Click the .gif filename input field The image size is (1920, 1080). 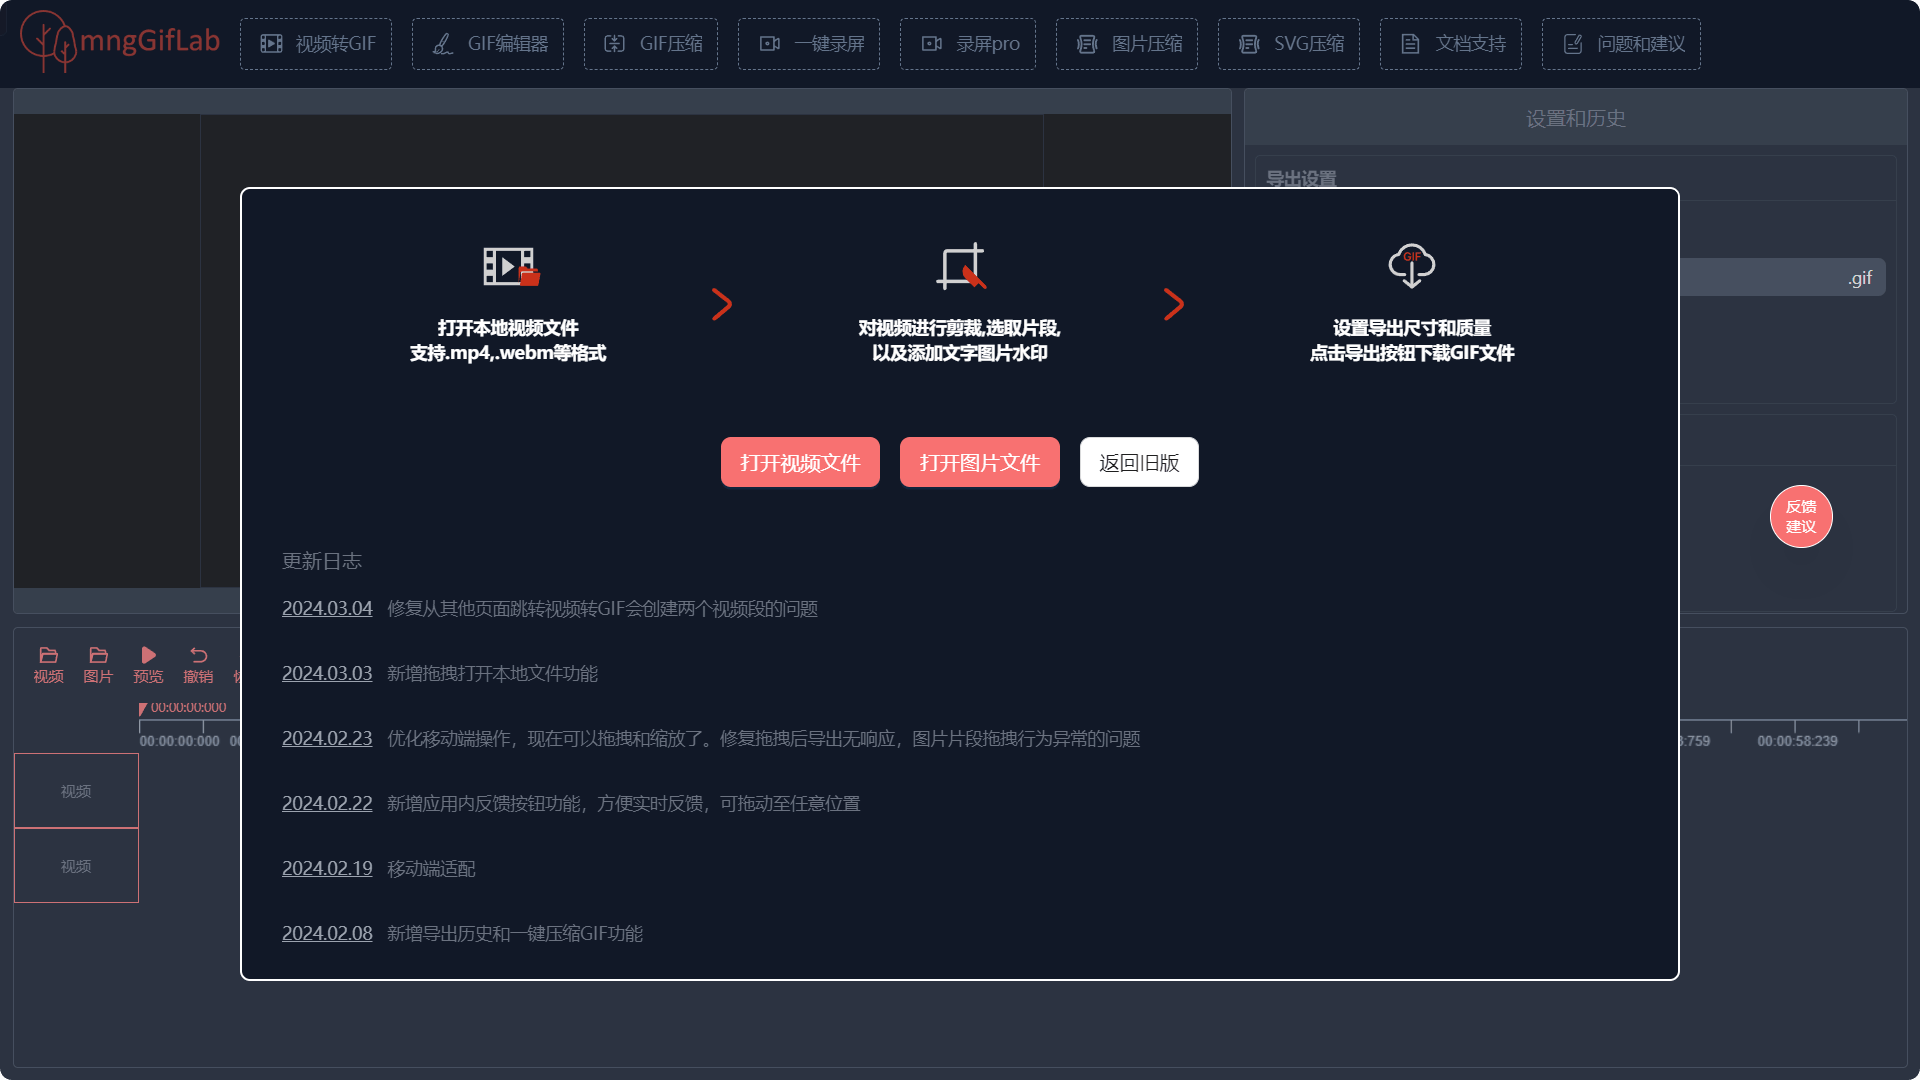coord(1783,278)
